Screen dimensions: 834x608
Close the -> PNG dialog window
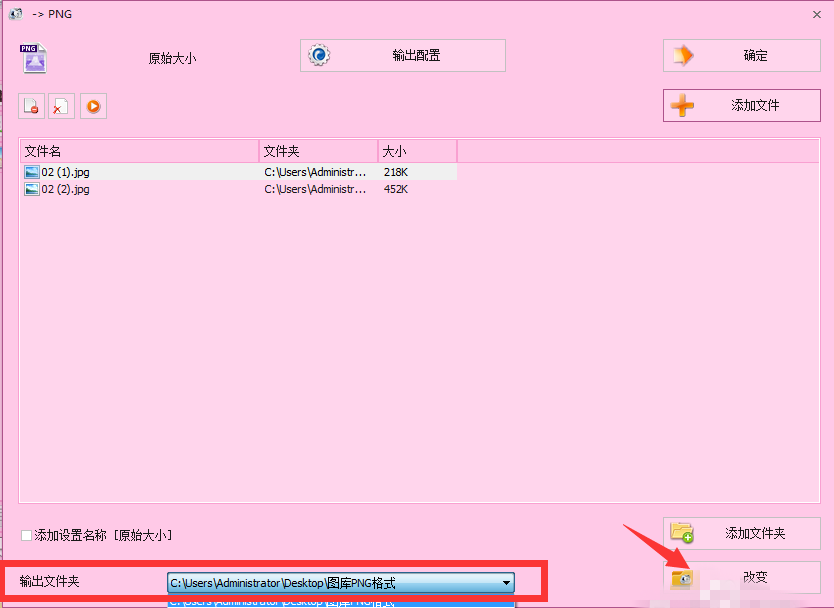click(817, 14)
